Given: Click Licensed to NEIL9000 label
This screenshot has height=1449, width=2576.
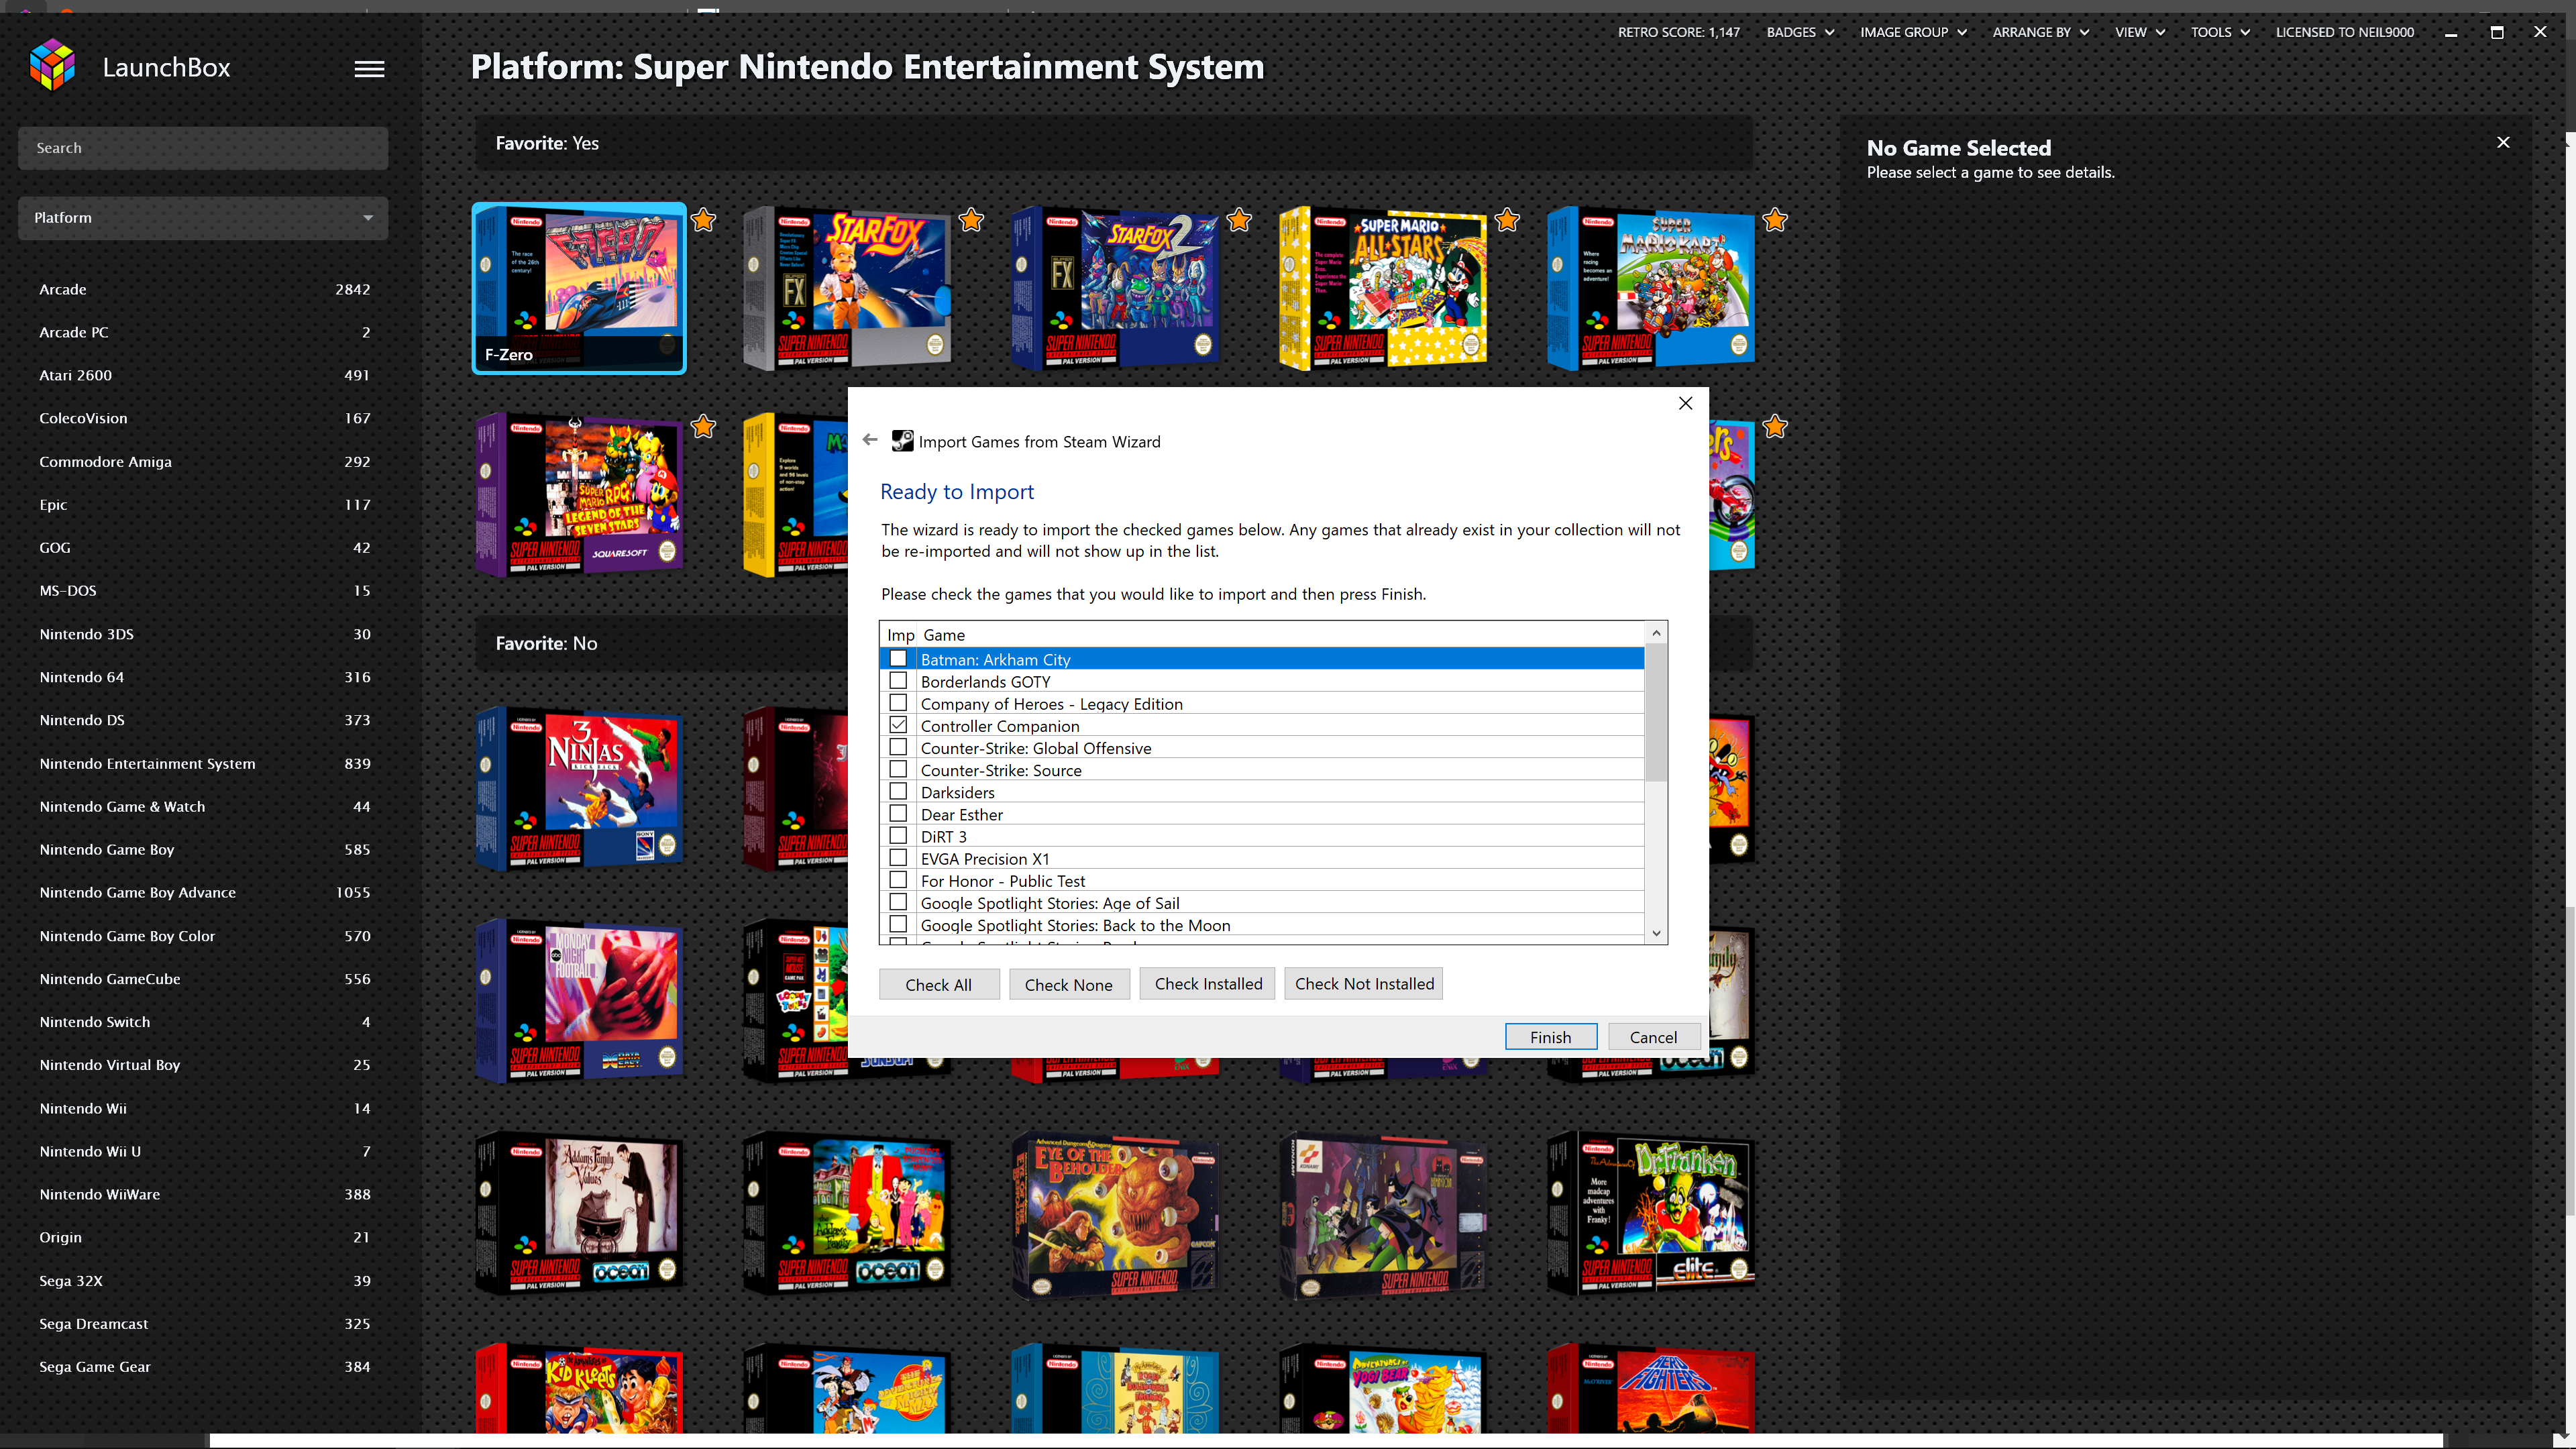Looking at the screenshot, I should [2345, 32].
